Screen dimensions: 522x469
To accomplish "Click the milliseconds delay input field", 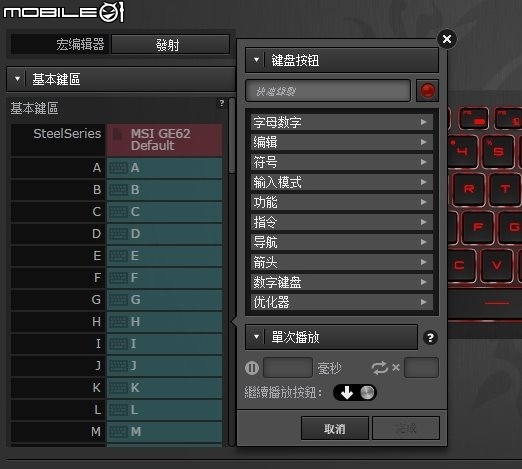I will pyautogui.click(x=288, y=368).
